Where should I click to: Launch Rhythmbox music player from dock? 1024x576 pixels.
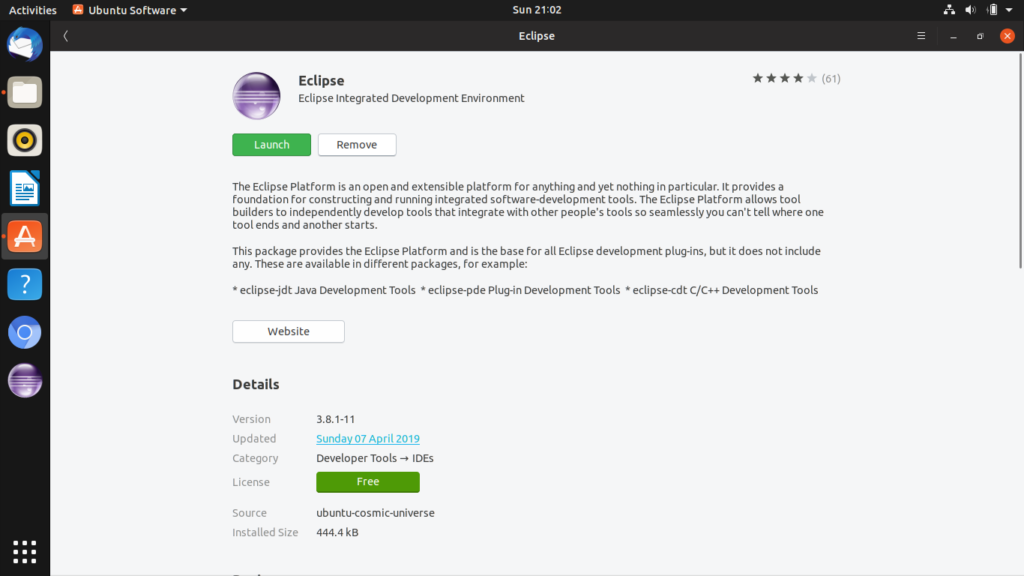tap(25, 140)
